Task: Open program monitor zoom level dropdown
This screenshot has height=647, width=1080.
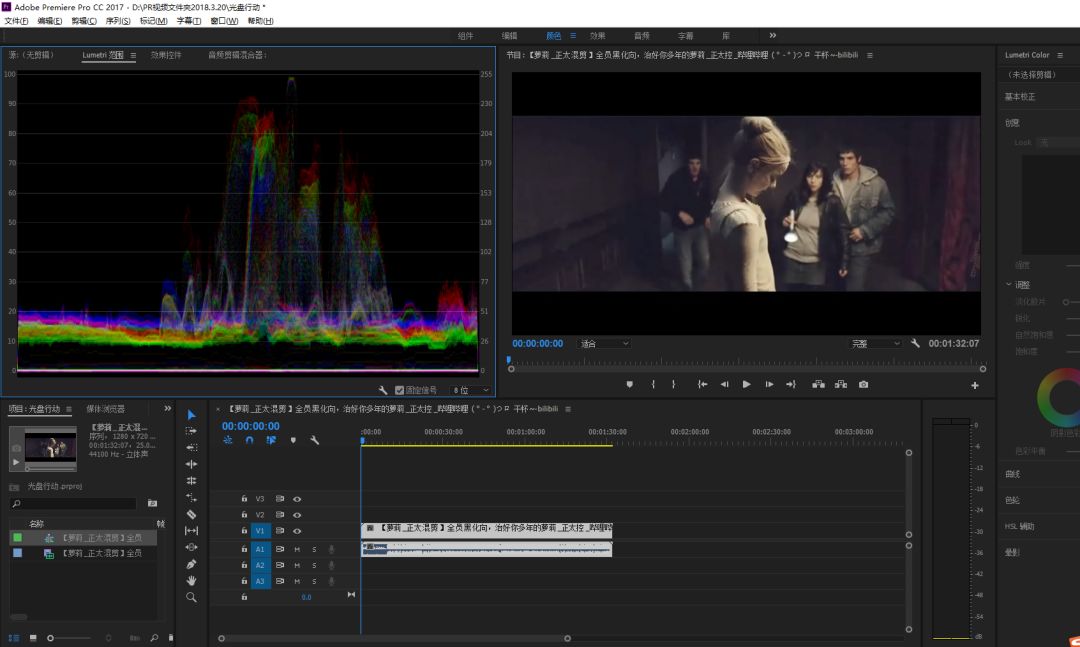Action: click(604, 343)
